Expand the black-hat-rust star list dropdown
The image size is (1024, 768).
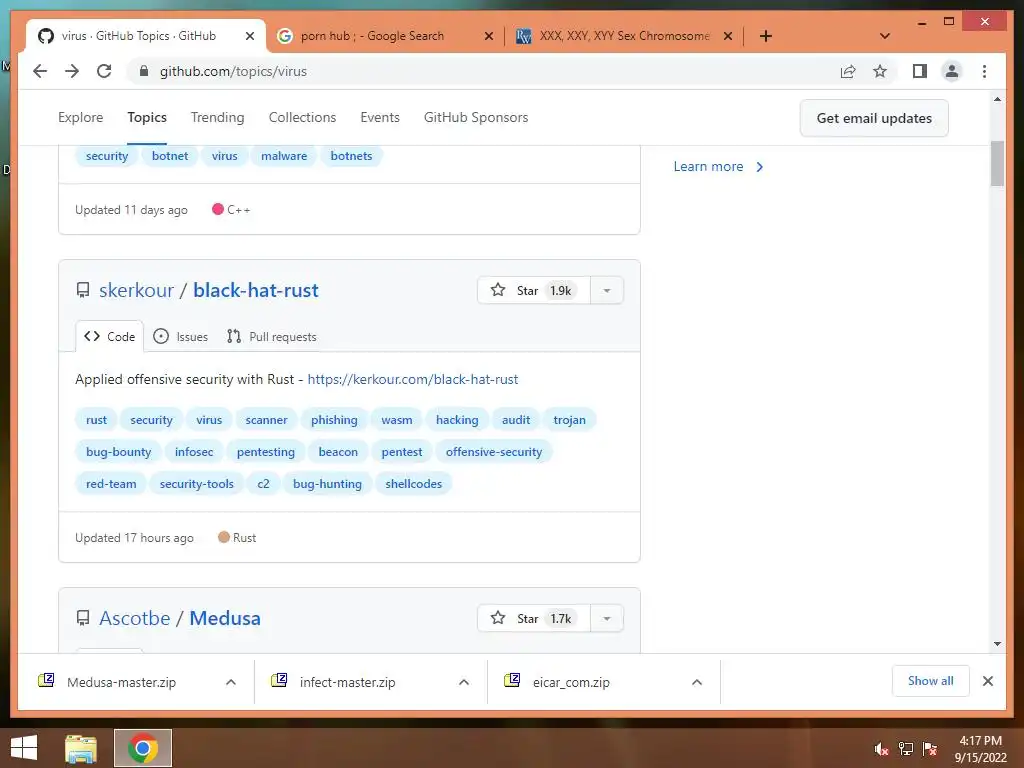point(607,291)
